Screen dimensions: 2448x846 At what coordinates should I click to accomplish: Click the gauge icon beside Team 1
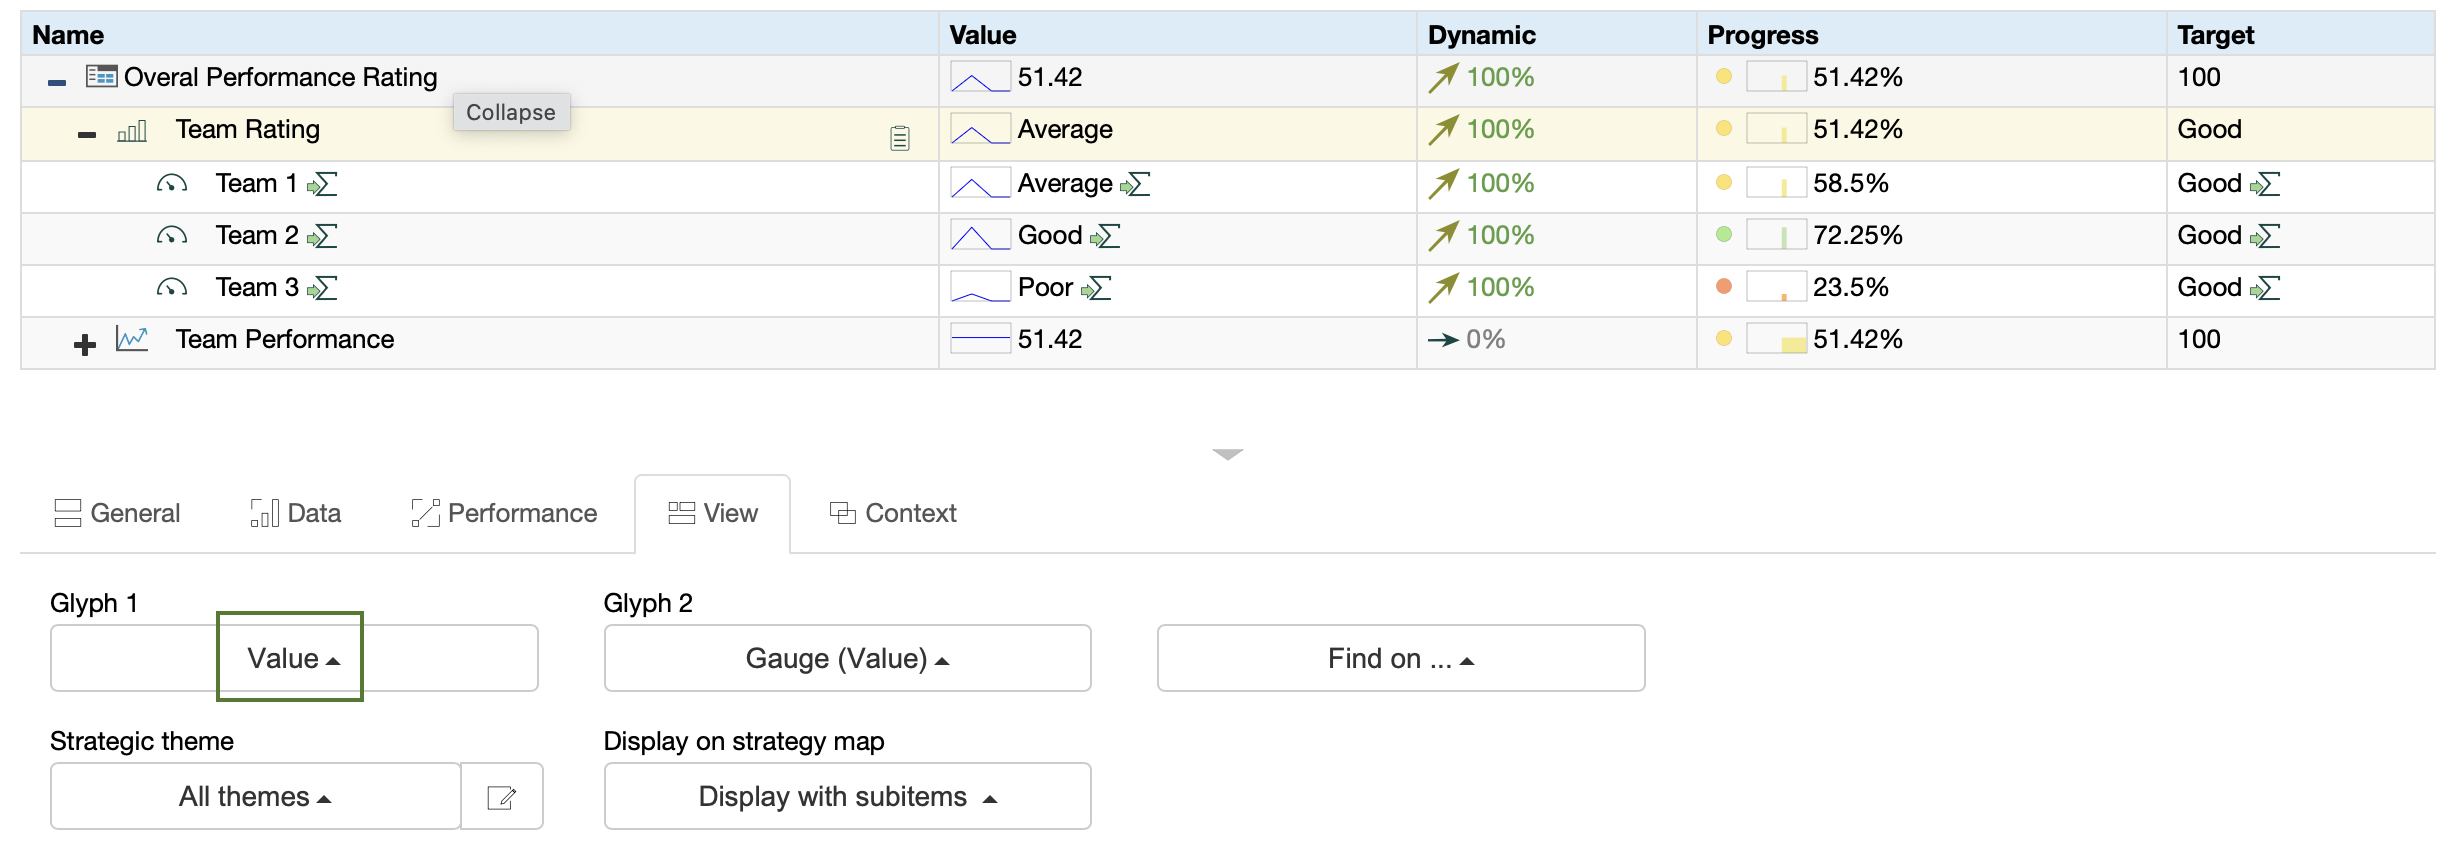[x=171, y=184]
